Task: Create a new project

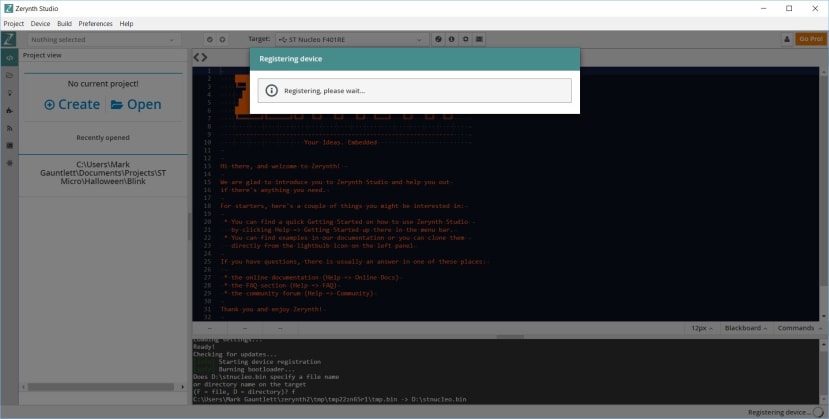Action: point(72,105)
